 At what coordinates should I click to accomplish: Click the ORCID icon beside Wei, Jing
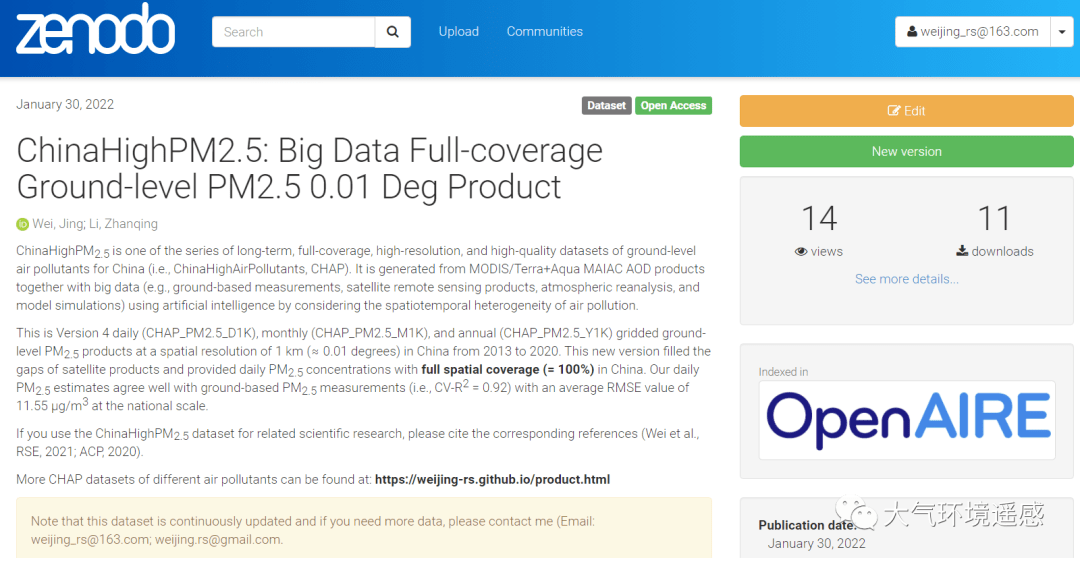23,224
